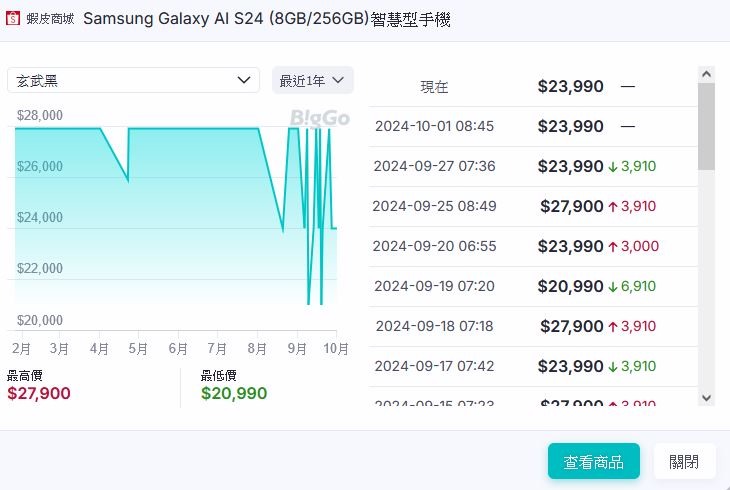
Task: Click the green down arrow on the 2024-09-27 row
Action: [x=613, y=166]
